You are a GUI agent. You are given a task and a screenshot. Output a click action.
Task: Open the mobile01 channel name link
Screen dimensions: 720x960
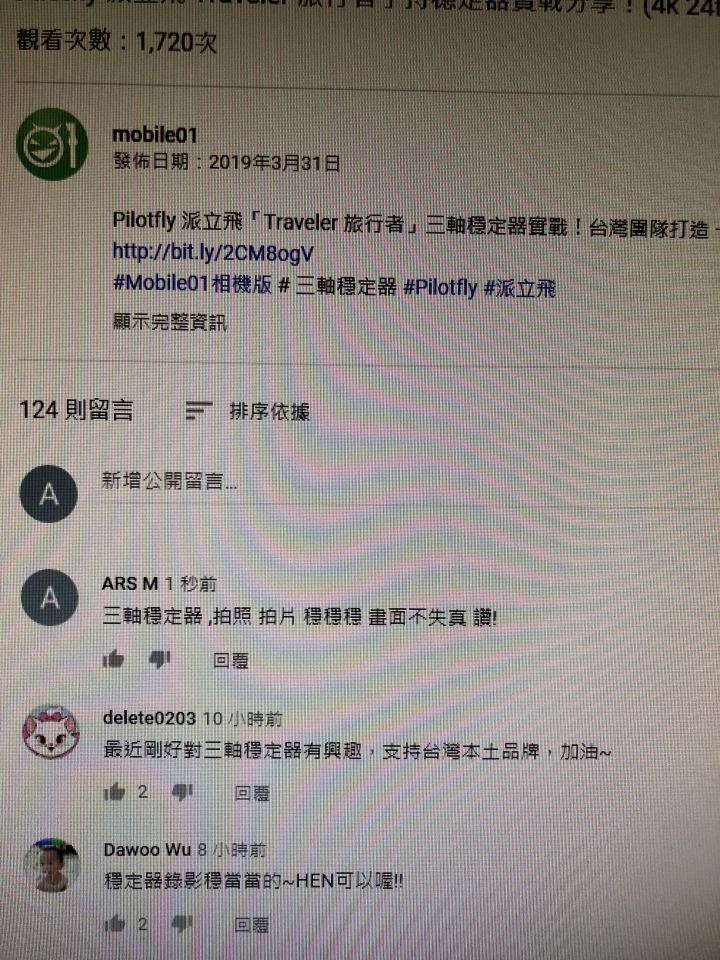pos(155,135)
